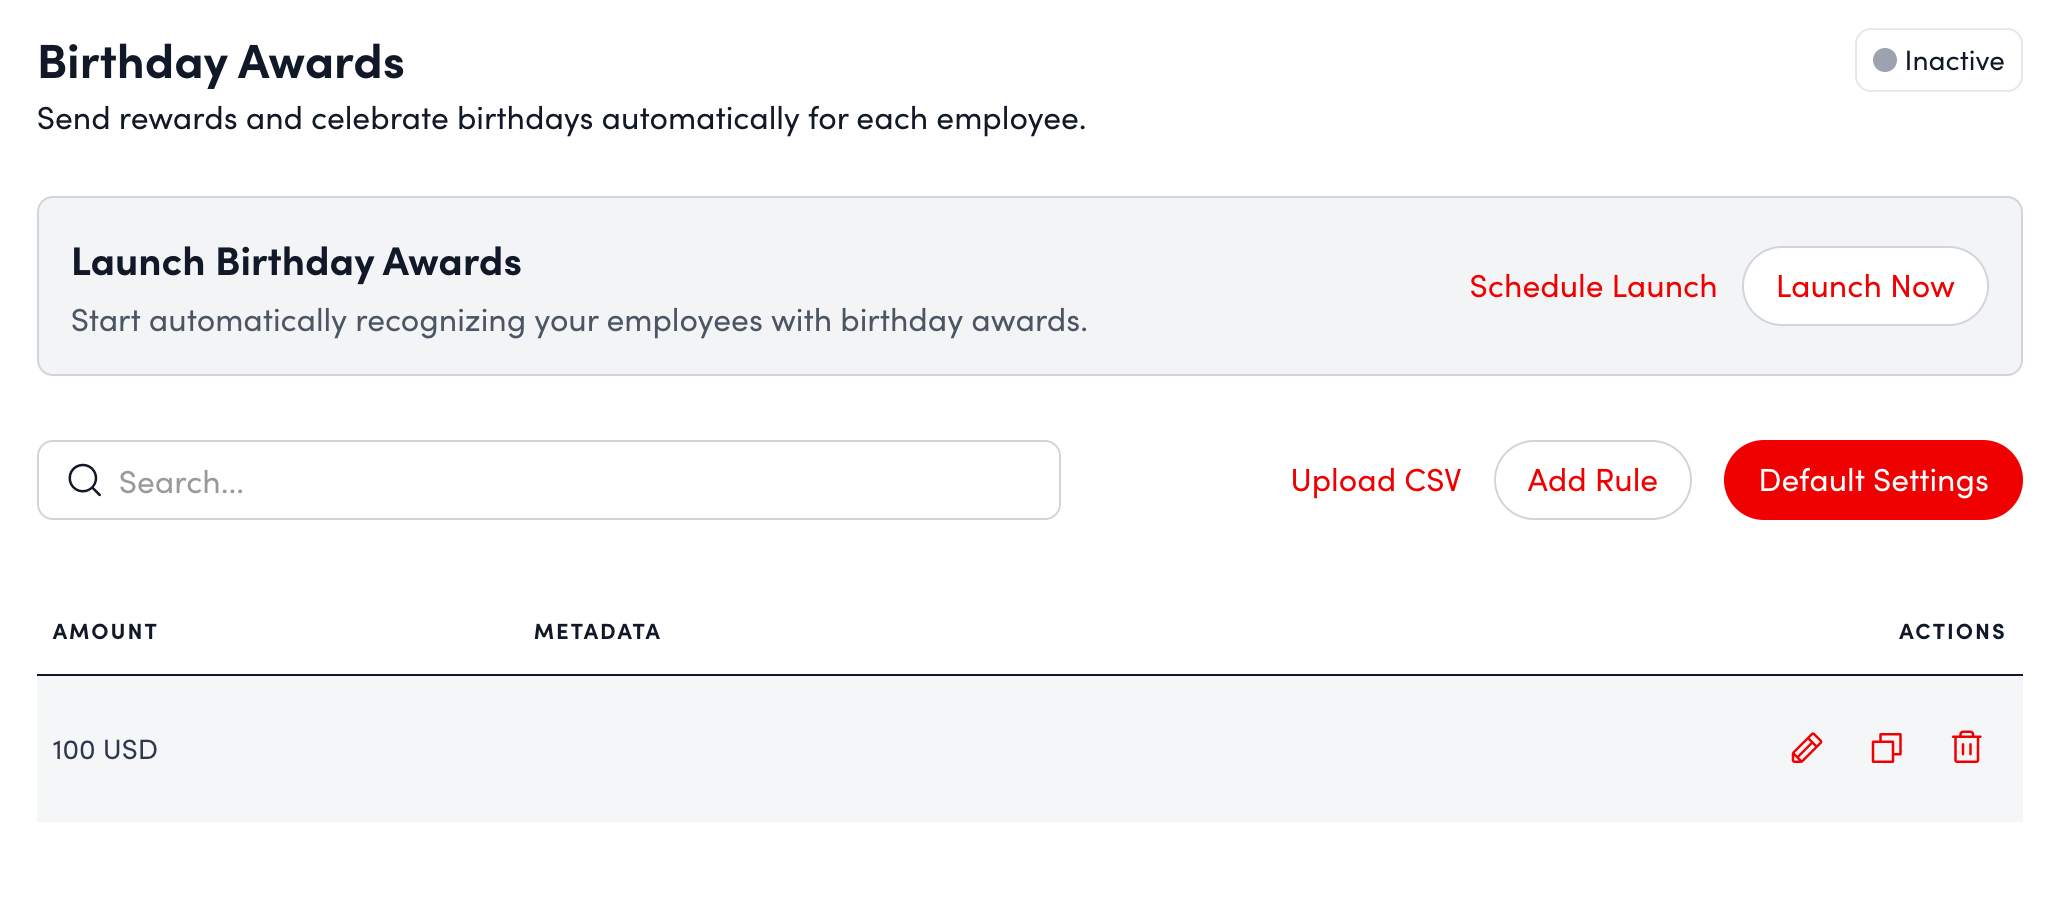Select the 100 USD amount cell
The image size is (2068, 910).
click(105, 750)
